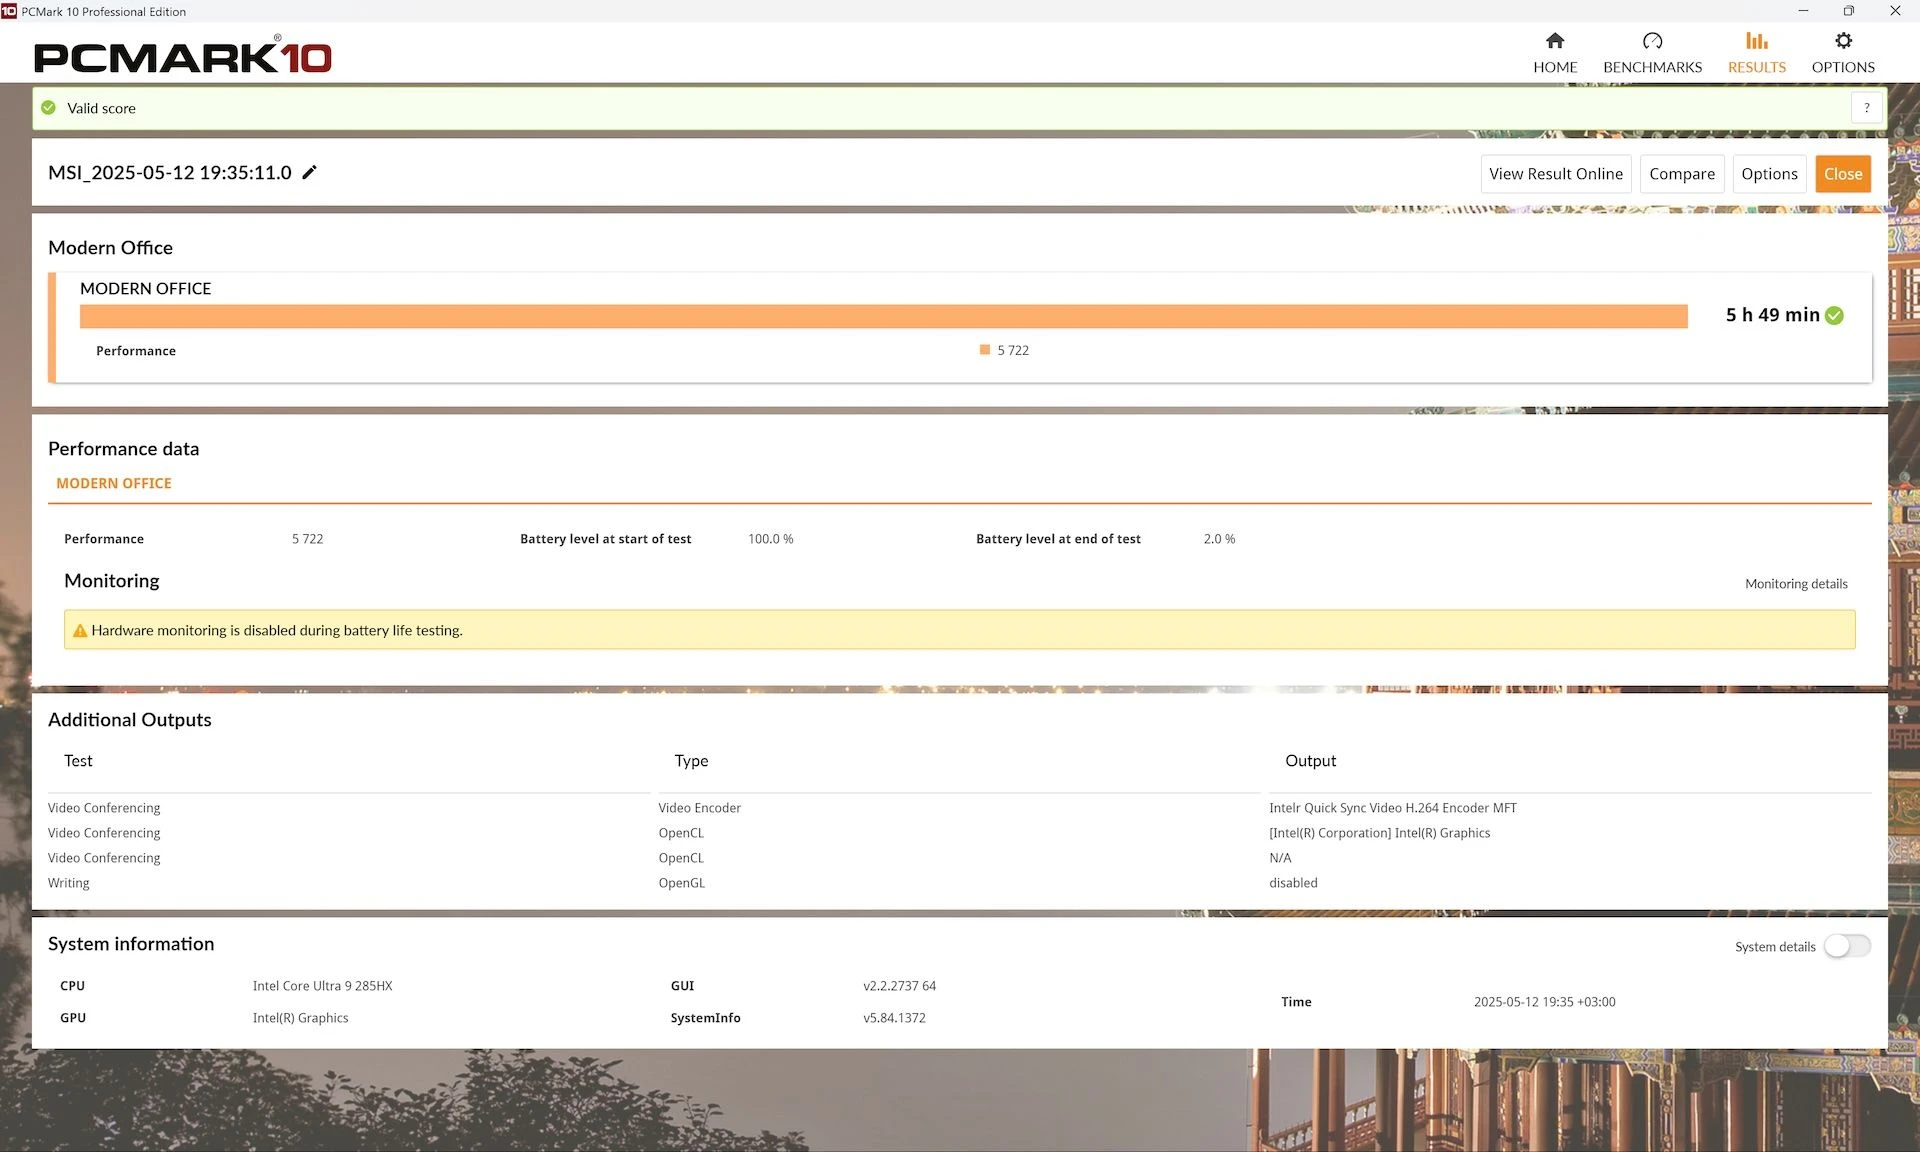Click the GUI version v2.2.2737 64
The image size is (1920, 1152).
pyautogui.click(x=900, y=986)
